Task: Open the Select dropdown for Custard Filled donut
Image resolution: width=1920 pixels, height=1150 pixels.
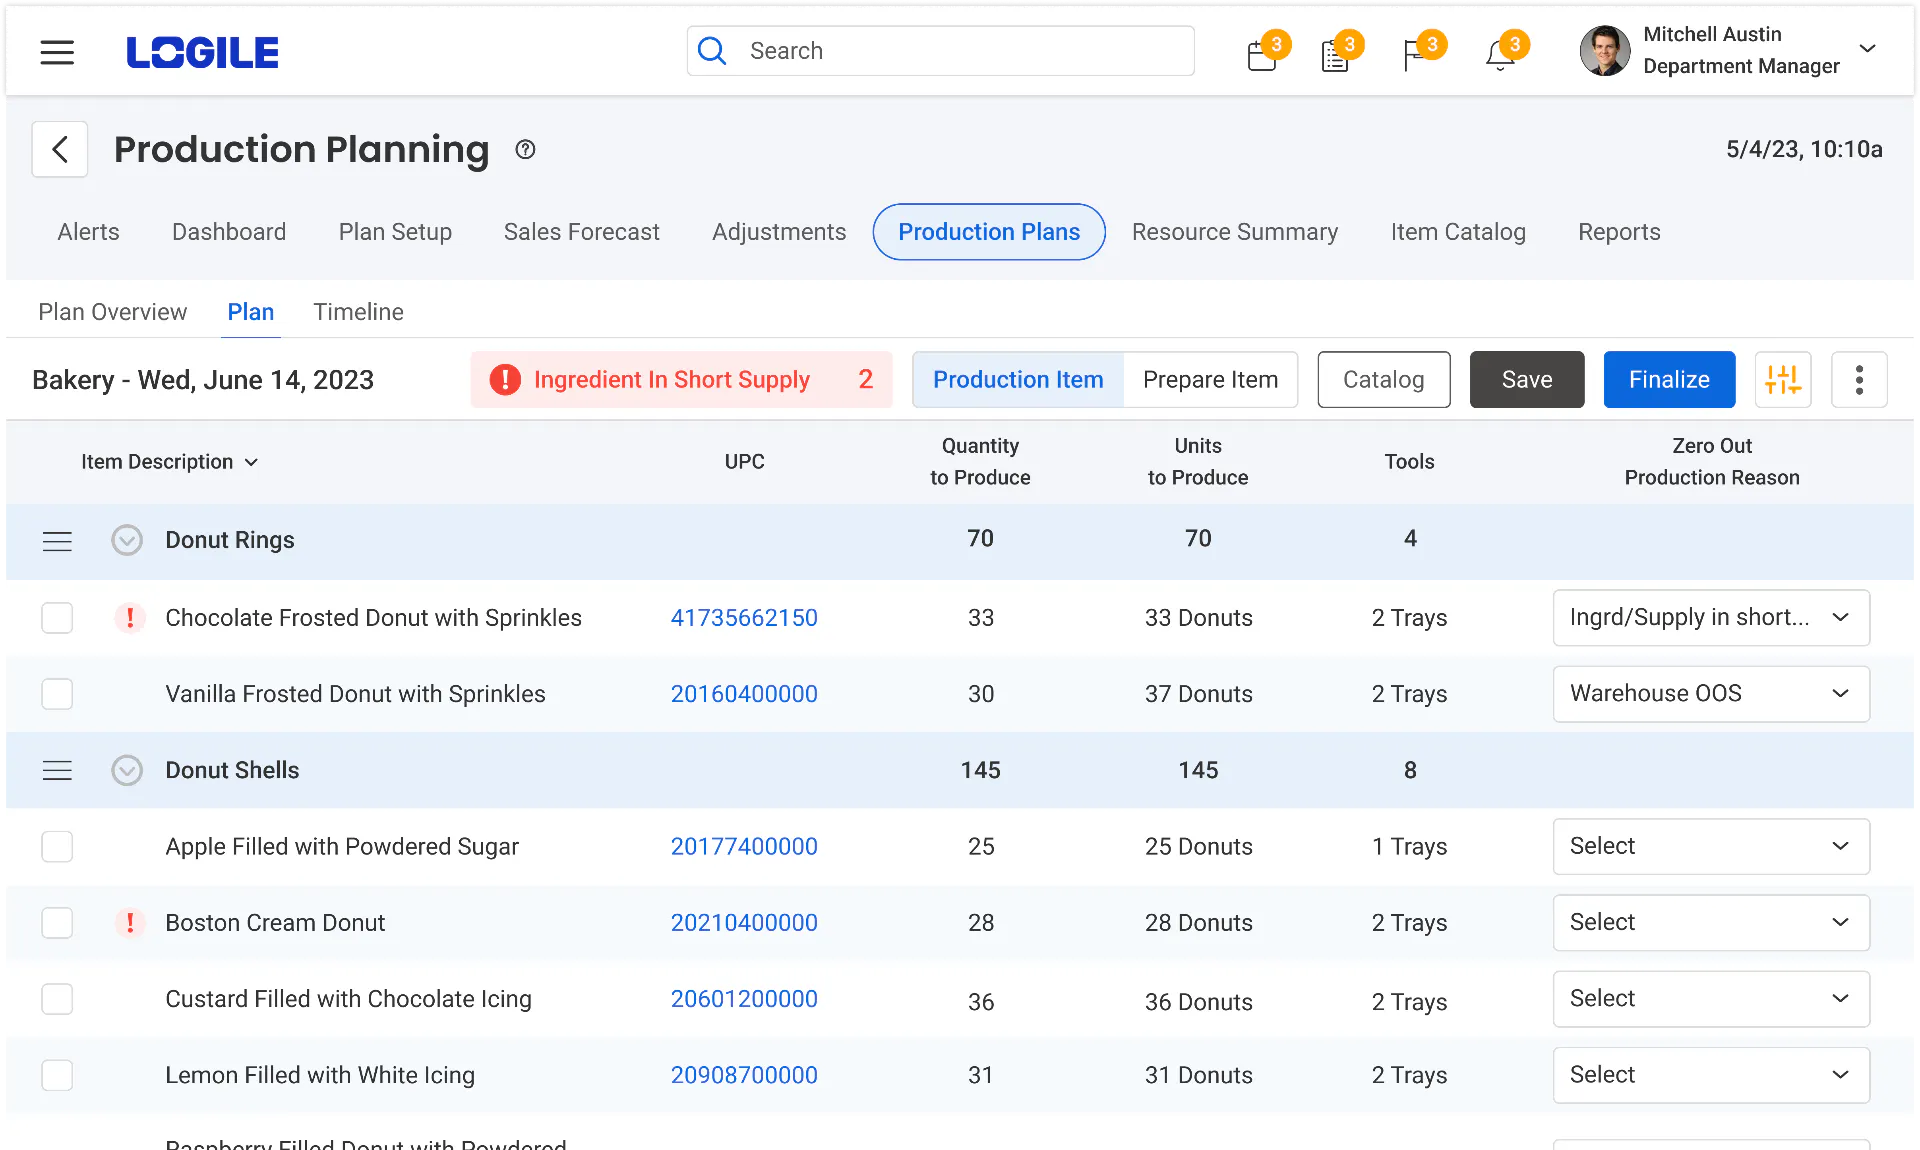Action: point(1711,999)
